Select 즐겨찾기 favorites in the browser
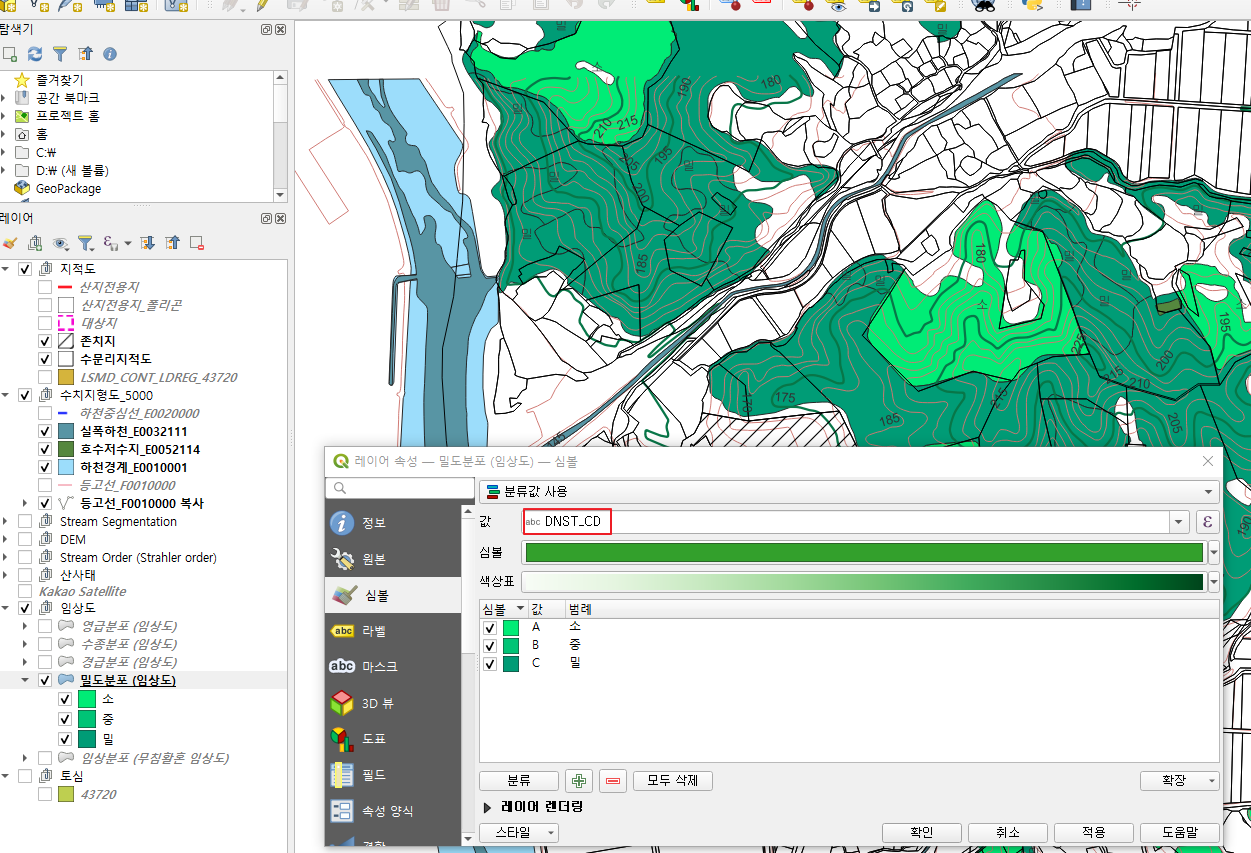1251x853 pixels. click(x=60, y=80)
